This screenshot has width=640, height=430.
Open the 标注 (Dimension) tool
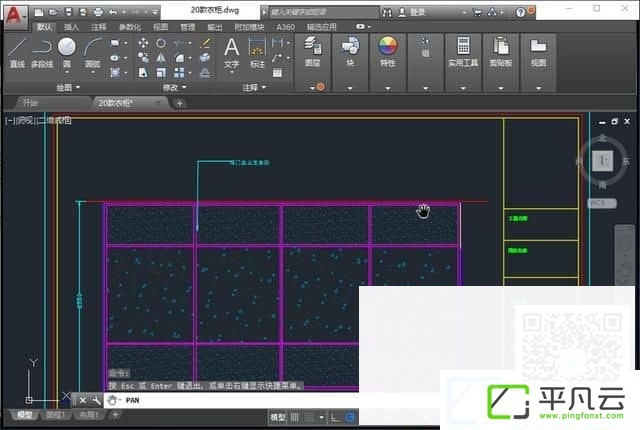point(257,52)
